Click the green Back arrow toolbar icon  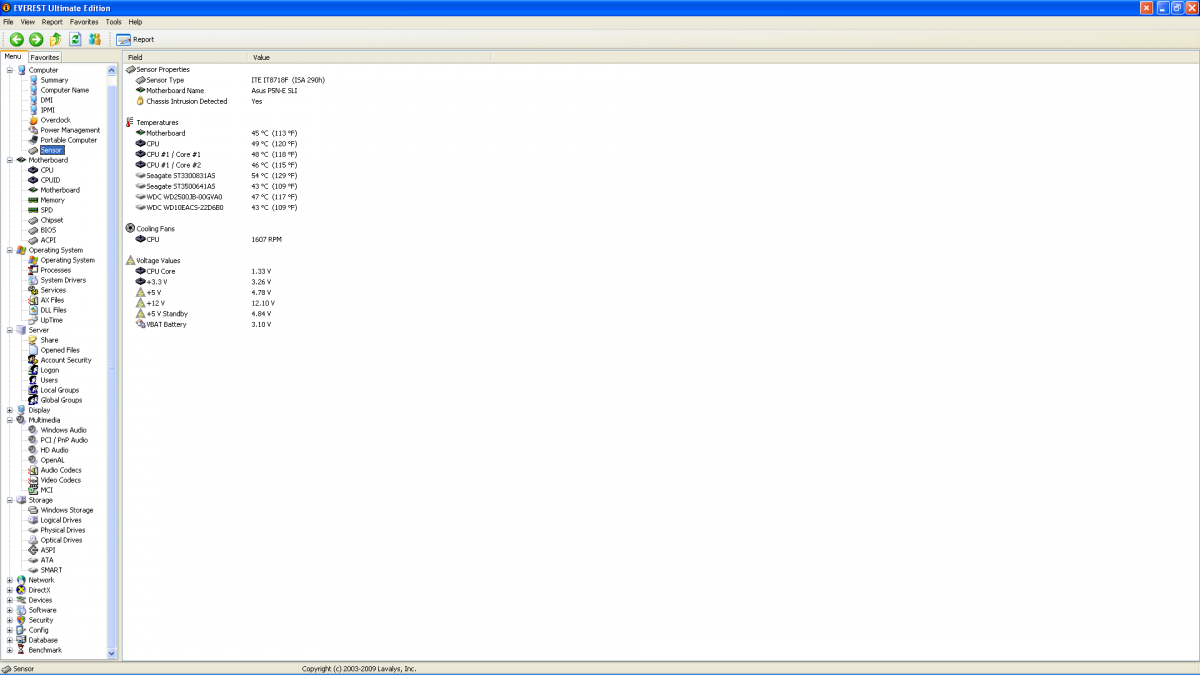click(17, 39)
